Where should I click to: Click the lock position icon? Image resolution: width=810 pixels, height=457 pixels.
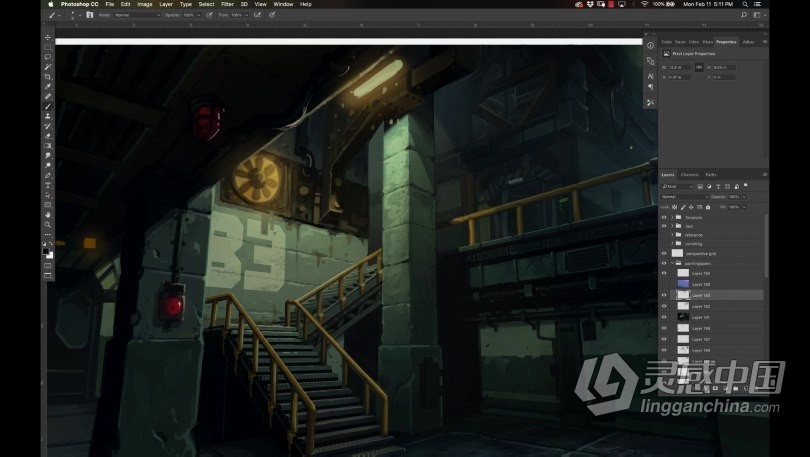pos(691,207)
